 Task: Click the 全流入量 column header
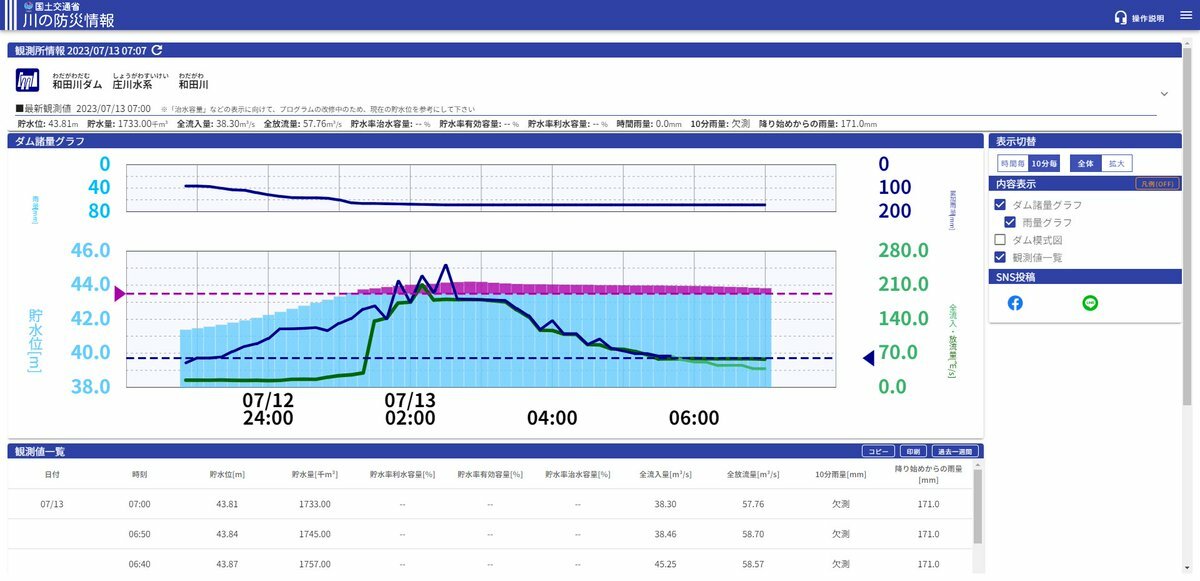(665, 475)
